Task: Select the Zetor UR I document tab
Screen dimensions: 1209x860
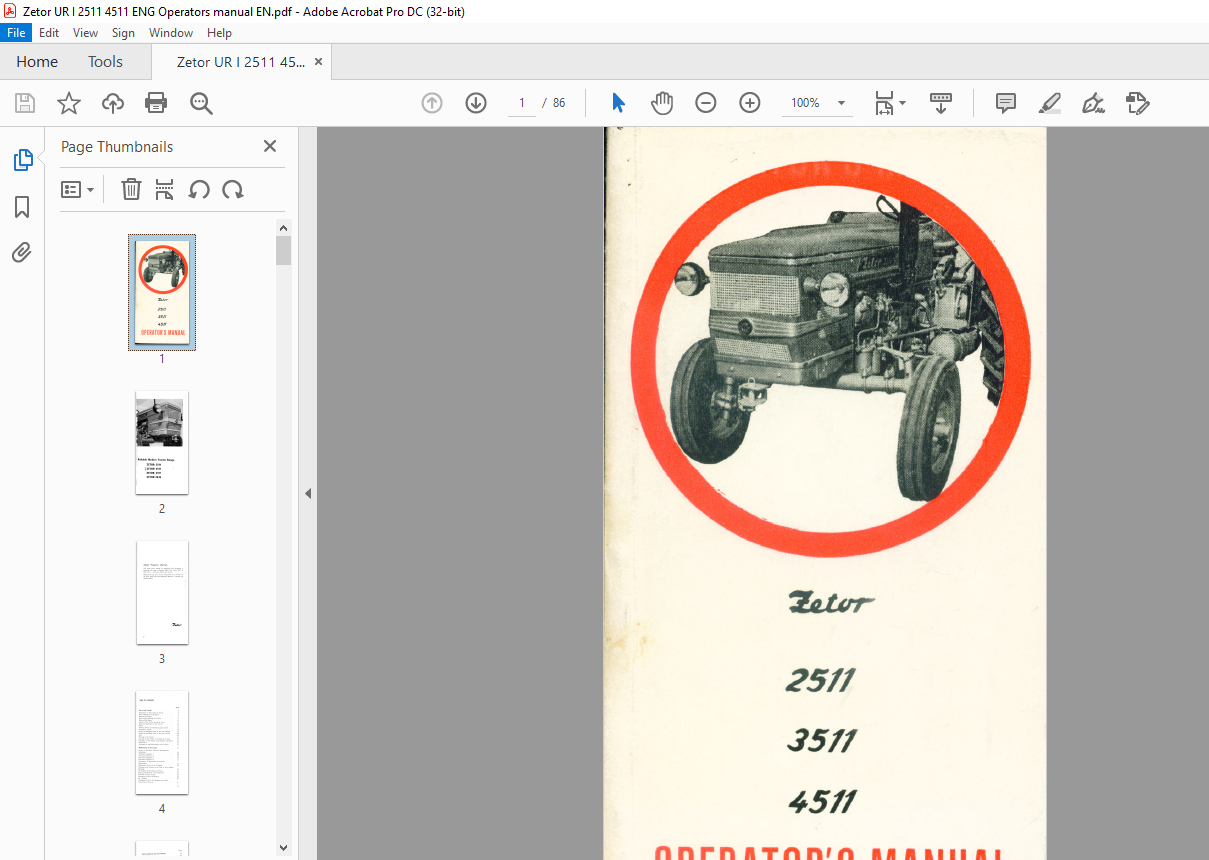Action: click(x=241, y=62)
